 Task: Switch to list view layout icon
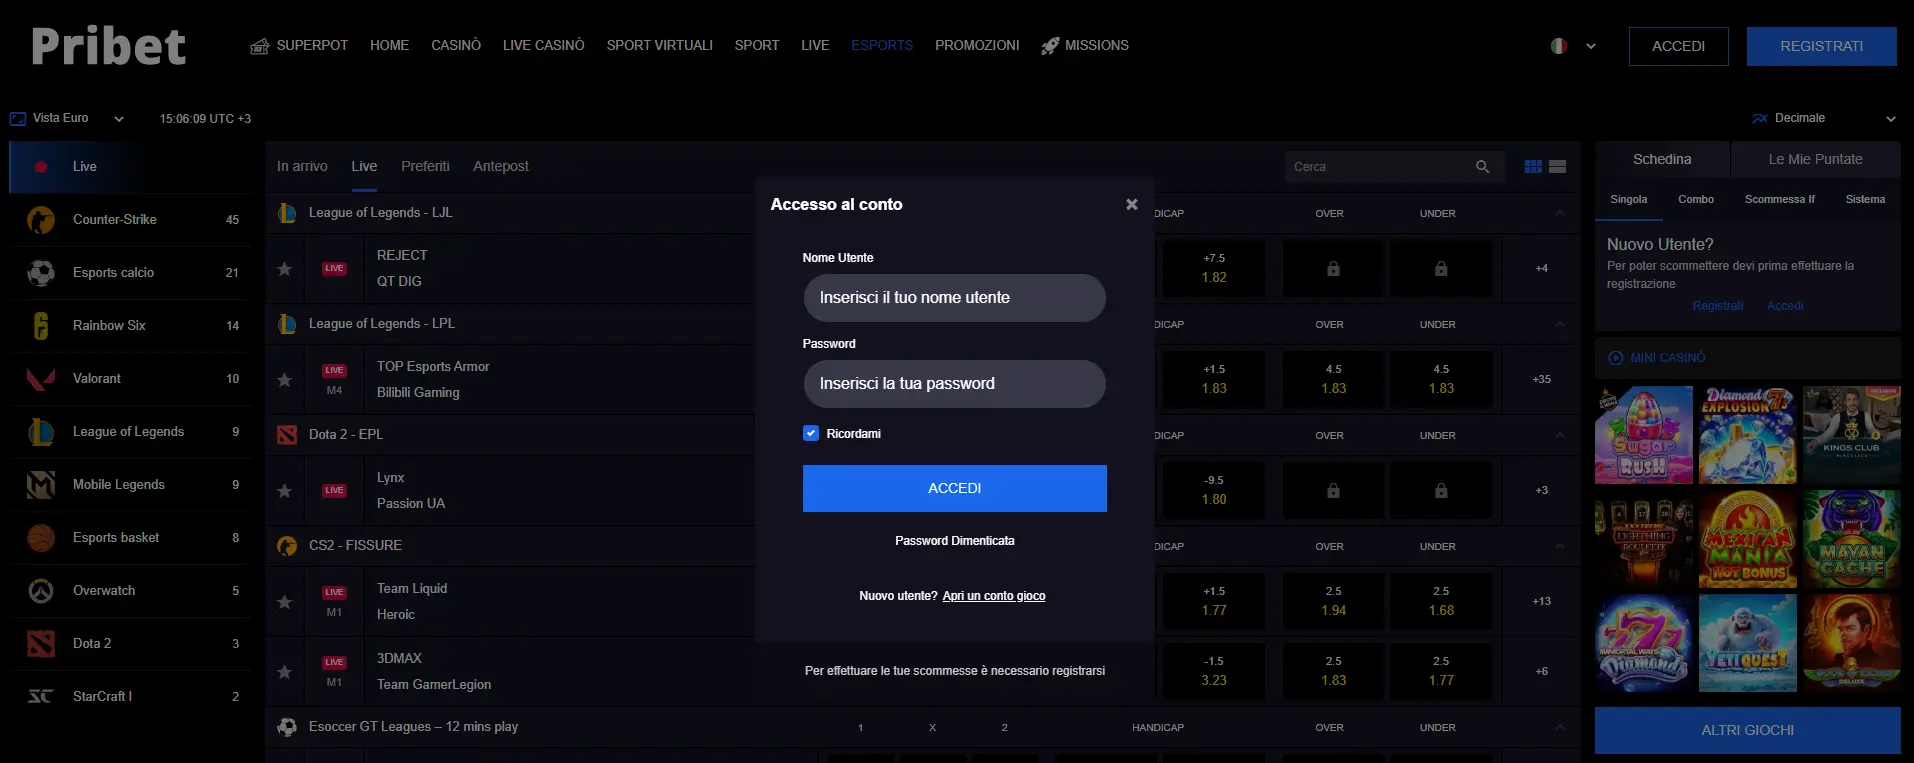click(x=1558, y=167)
